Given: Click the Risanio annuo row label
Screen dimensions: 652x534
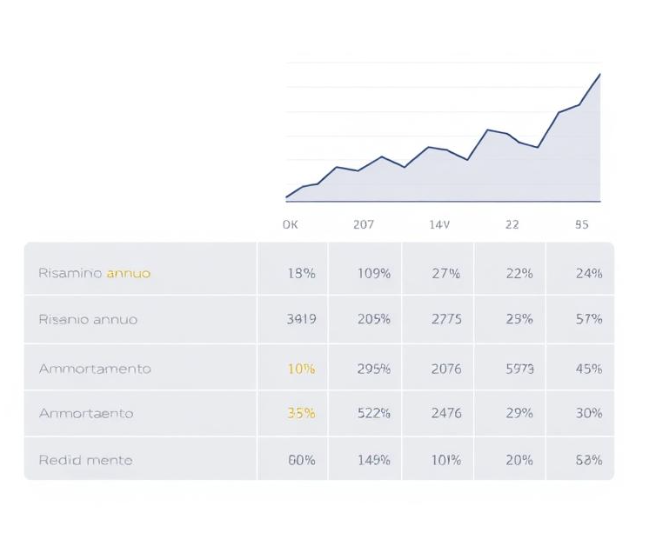Looking at the screenshot, I should [88, 319].
